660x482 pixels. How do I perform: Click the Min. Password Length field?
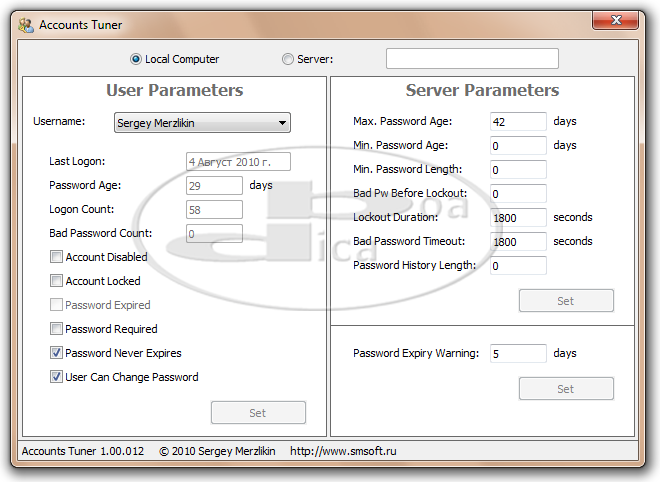tap(518, 170)
